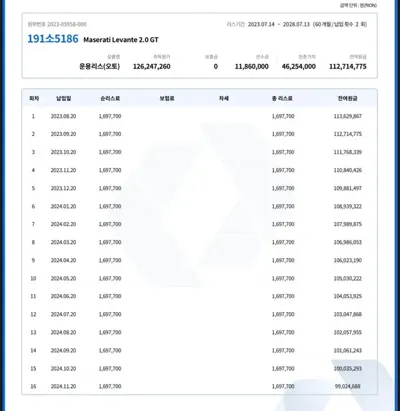Click the balance 111,768,339 in row 3
Screen dimensions: 400x411
tap(348, 152)
